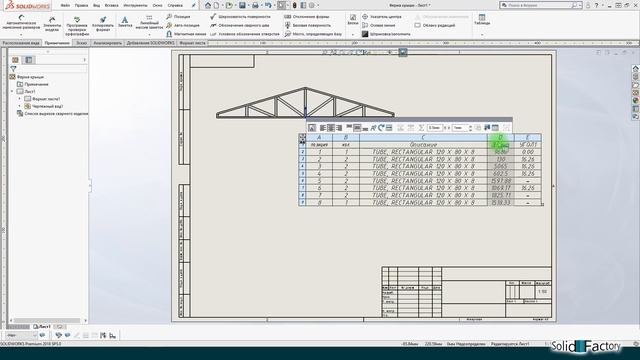
Task: Click the table move handle at top-left corner
Action: click(302, 138)
